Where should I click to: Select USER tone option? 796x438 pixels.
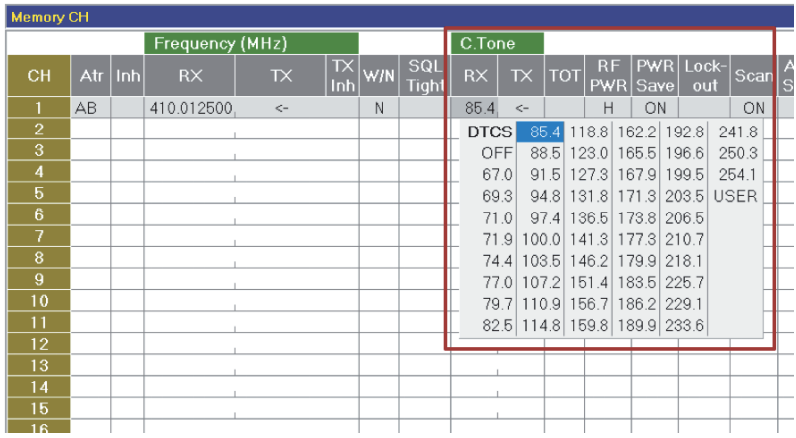click(735, 196)
